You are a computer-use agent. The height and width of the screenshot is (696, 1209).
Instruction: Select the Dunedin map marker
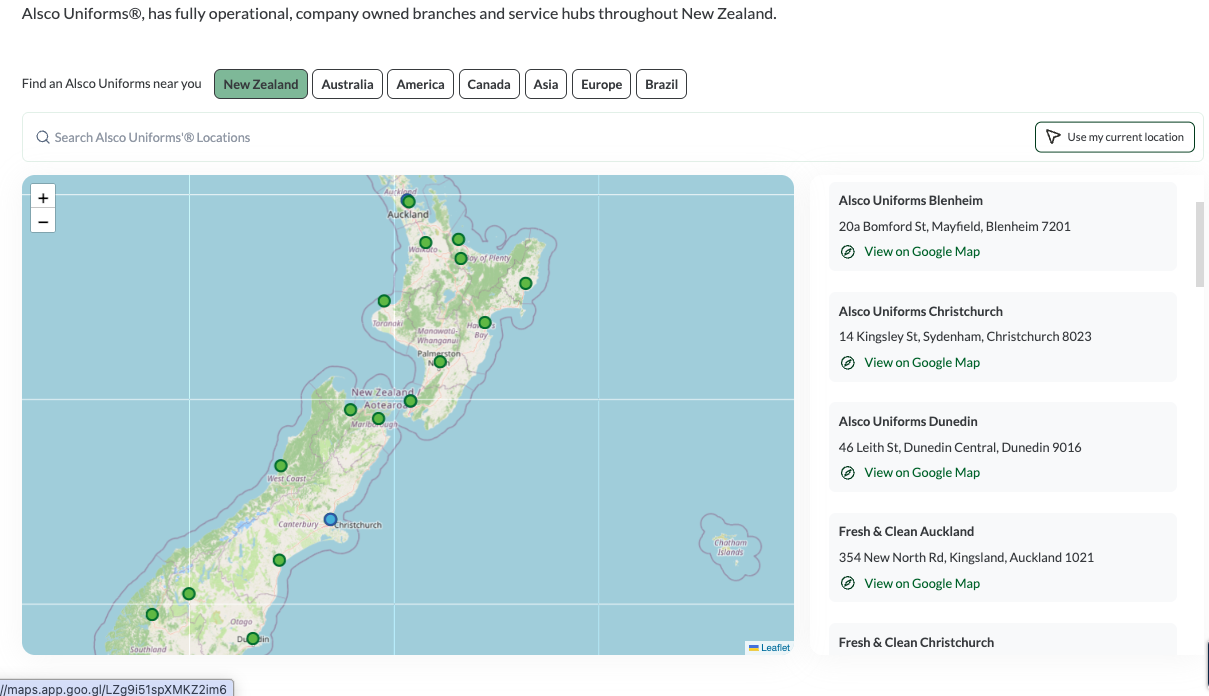tap(253, 638)
